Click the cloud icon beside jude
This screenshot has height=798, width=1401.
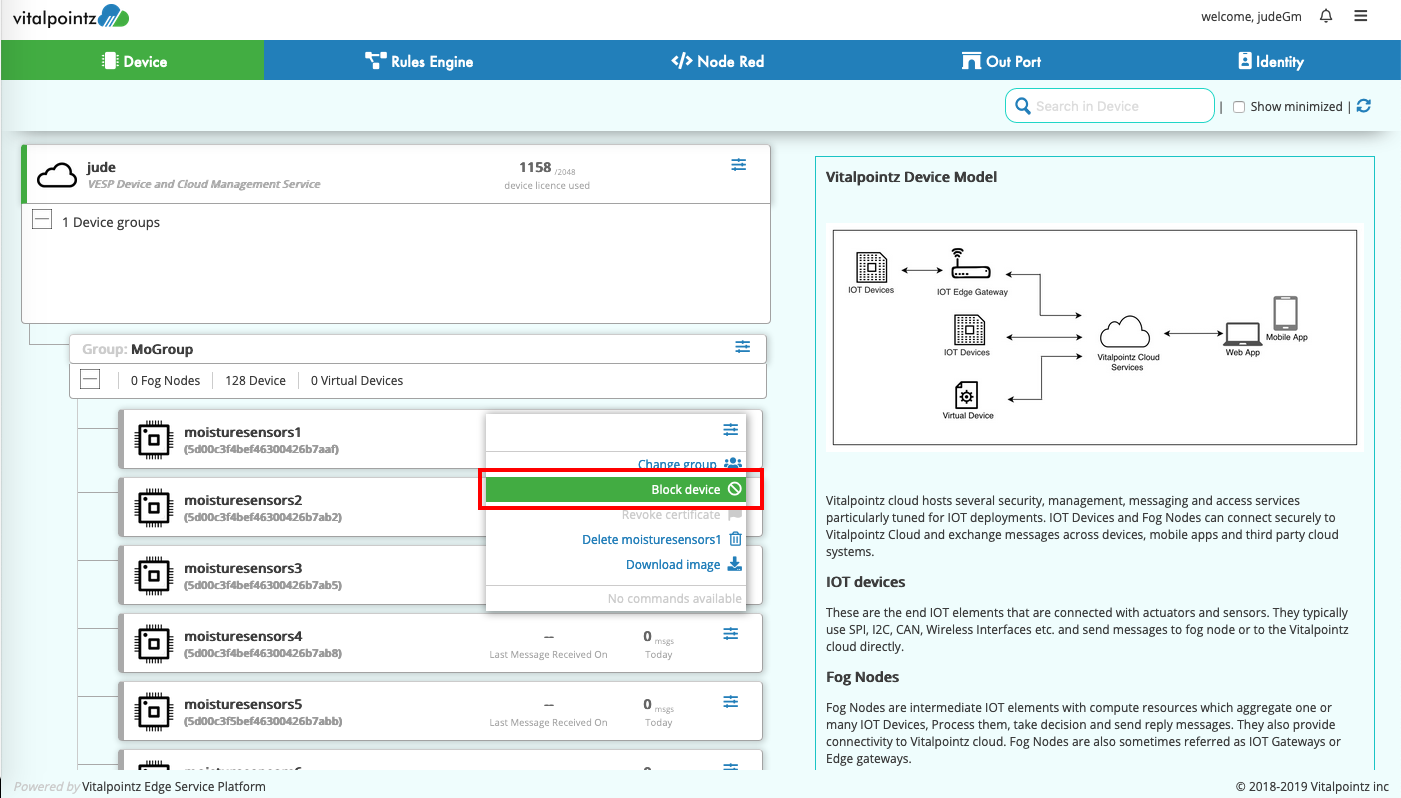(x=57, y=175)
